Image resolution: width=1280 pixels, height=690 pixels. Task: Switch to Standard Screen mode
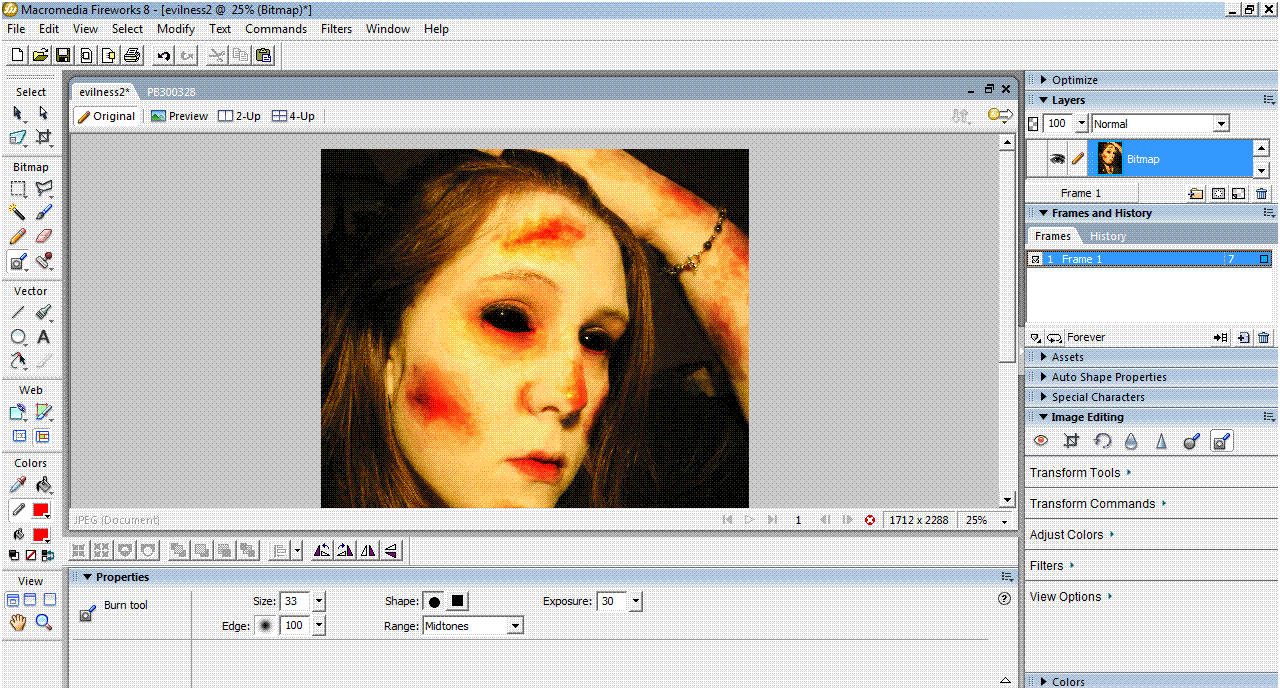[13, 600]
